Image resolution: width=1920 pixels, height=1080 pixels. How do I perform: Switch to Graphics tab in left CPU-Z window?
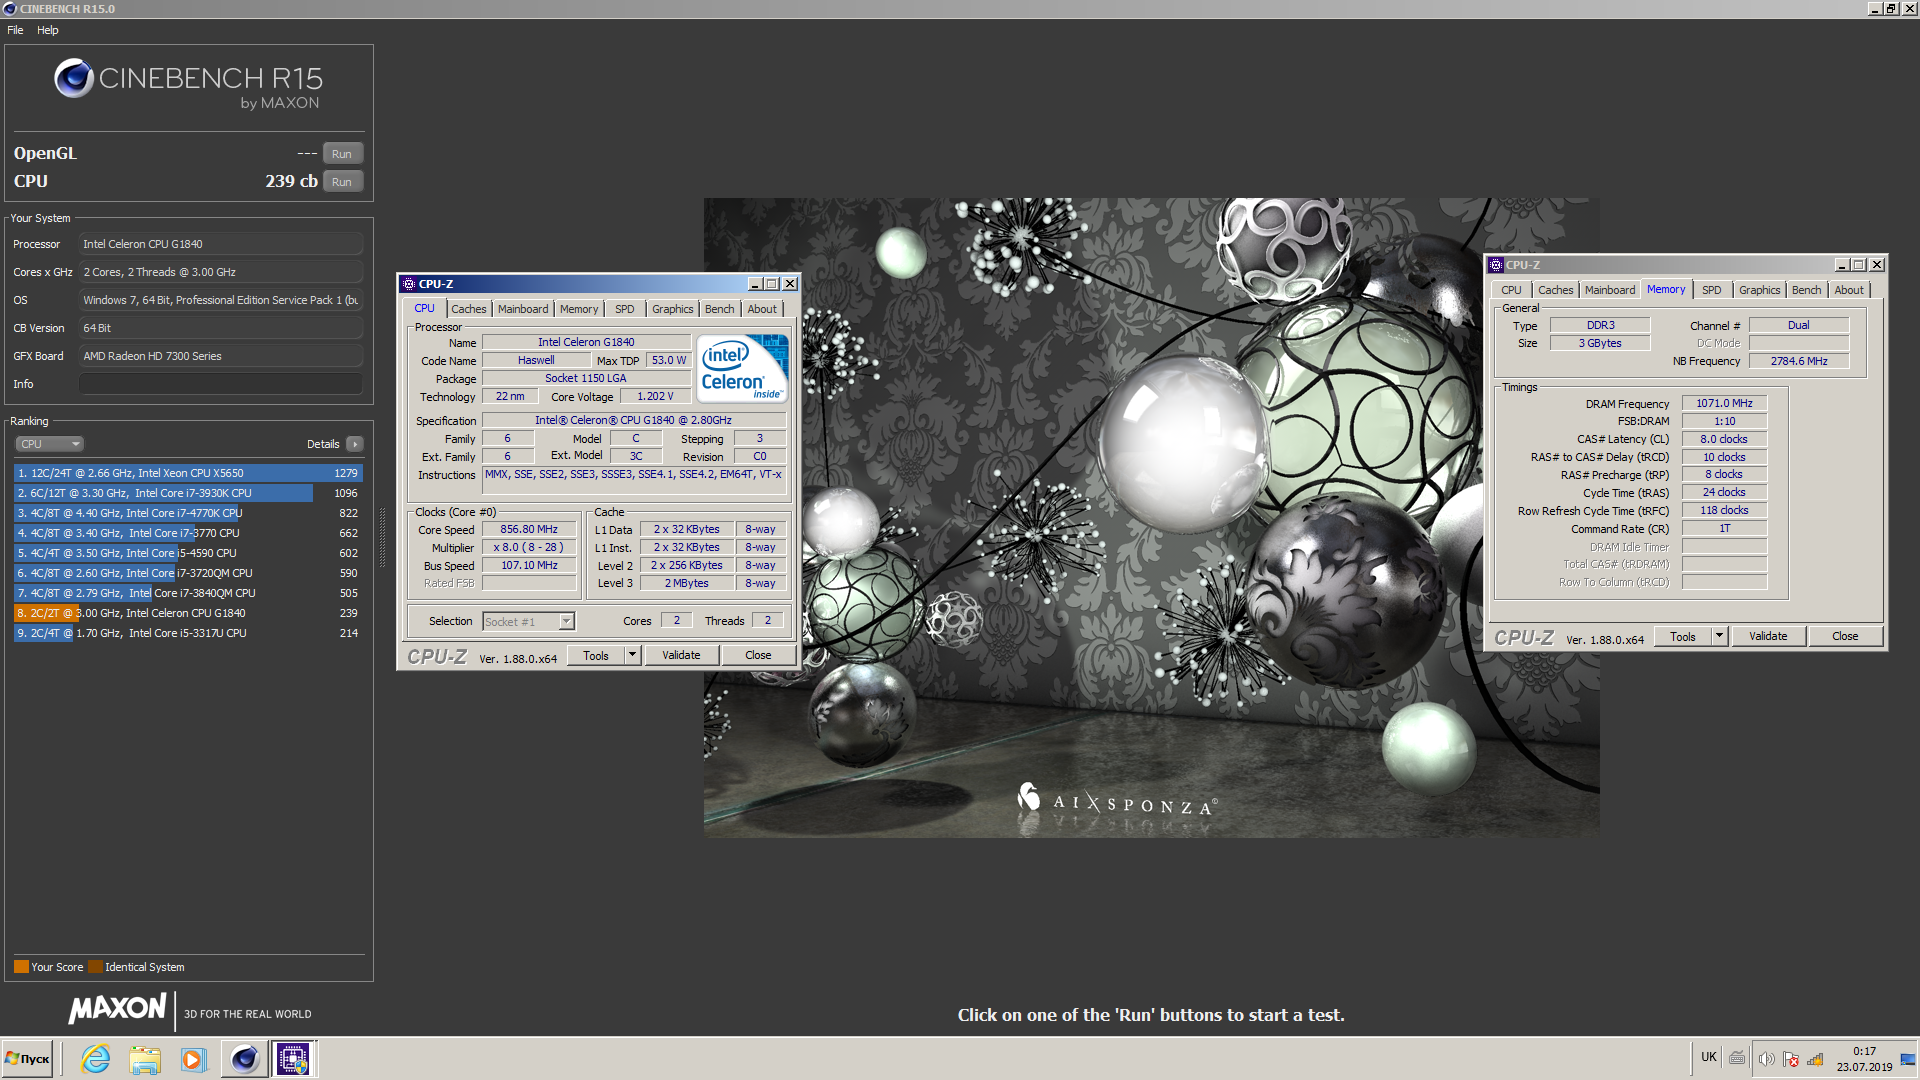[673, 309]
